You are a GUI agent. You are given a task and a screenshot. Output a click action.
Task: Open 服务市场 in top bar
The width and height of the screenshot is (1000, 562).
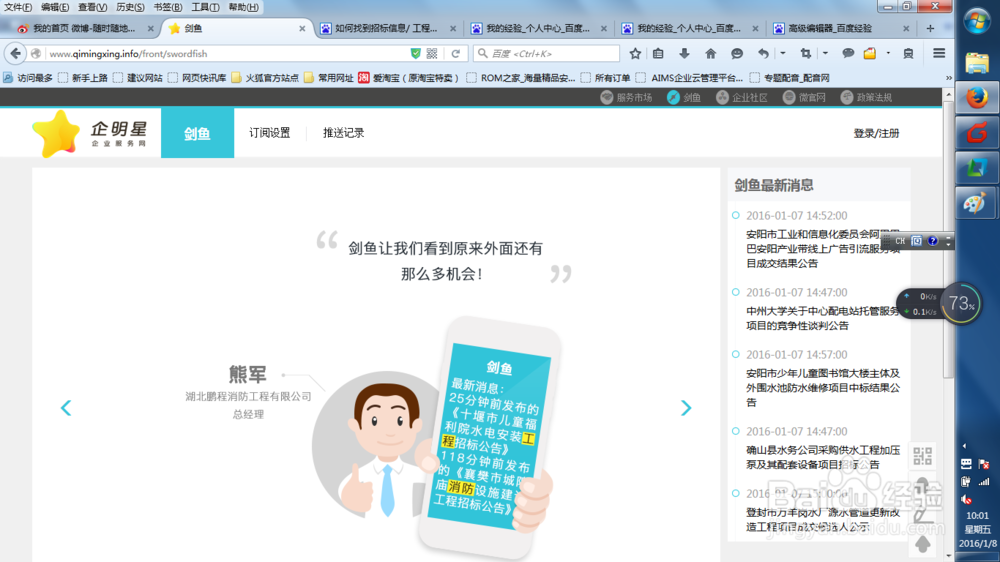(626, 97)
